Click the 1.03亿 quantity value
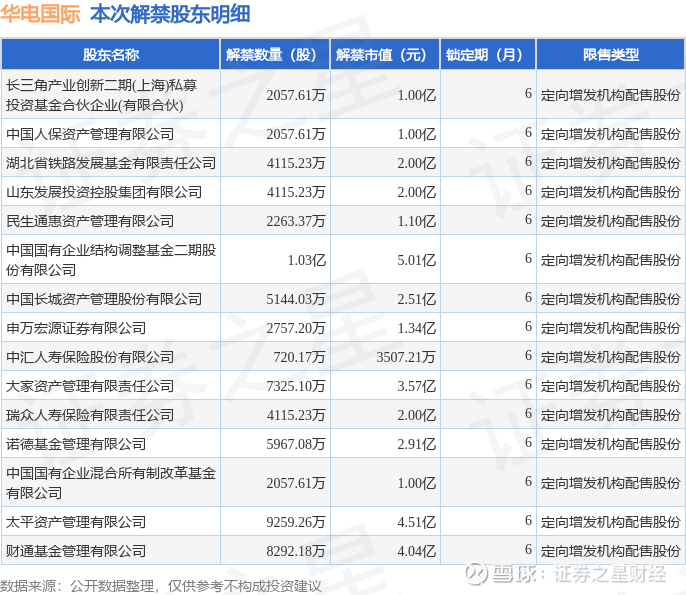This screenshot has width=686, height=595. tap(307, 260)
